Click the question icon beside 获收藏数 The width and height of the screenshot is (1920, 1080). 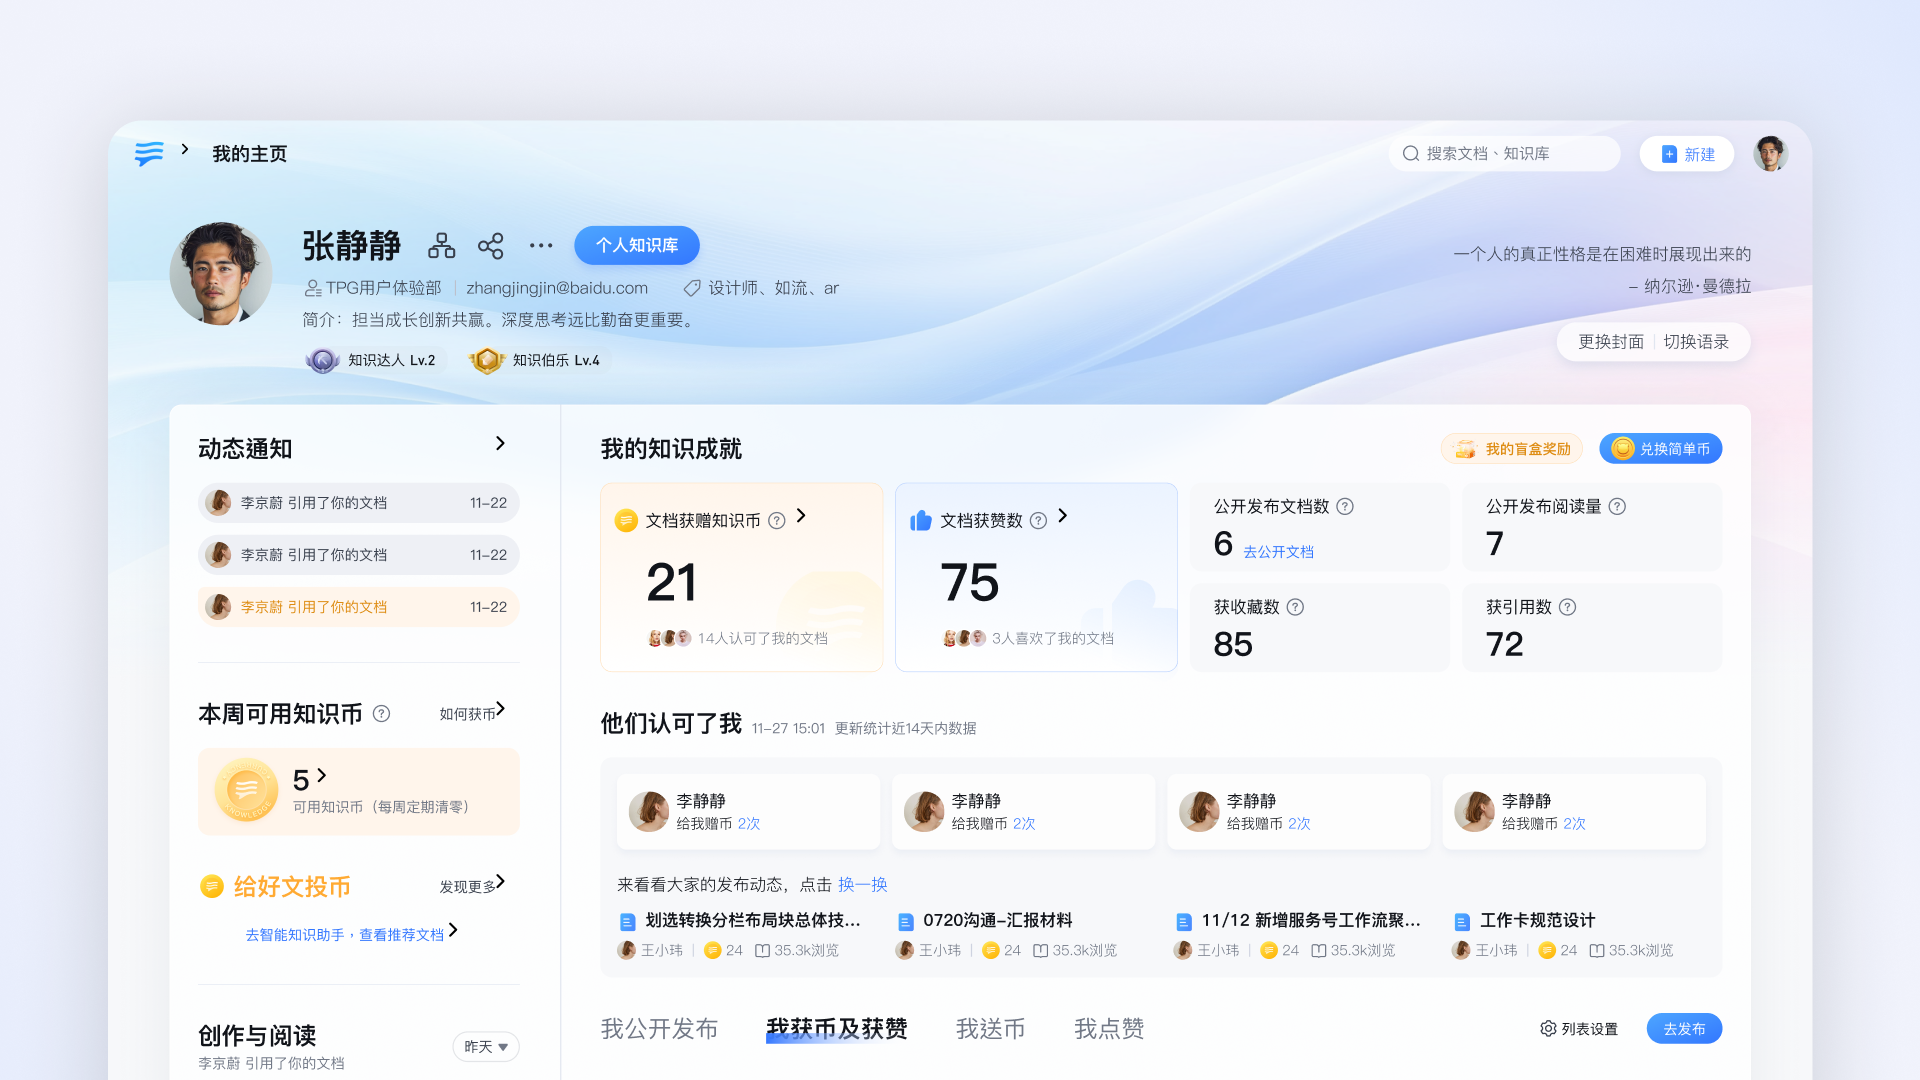click(x=1295, y=607)
